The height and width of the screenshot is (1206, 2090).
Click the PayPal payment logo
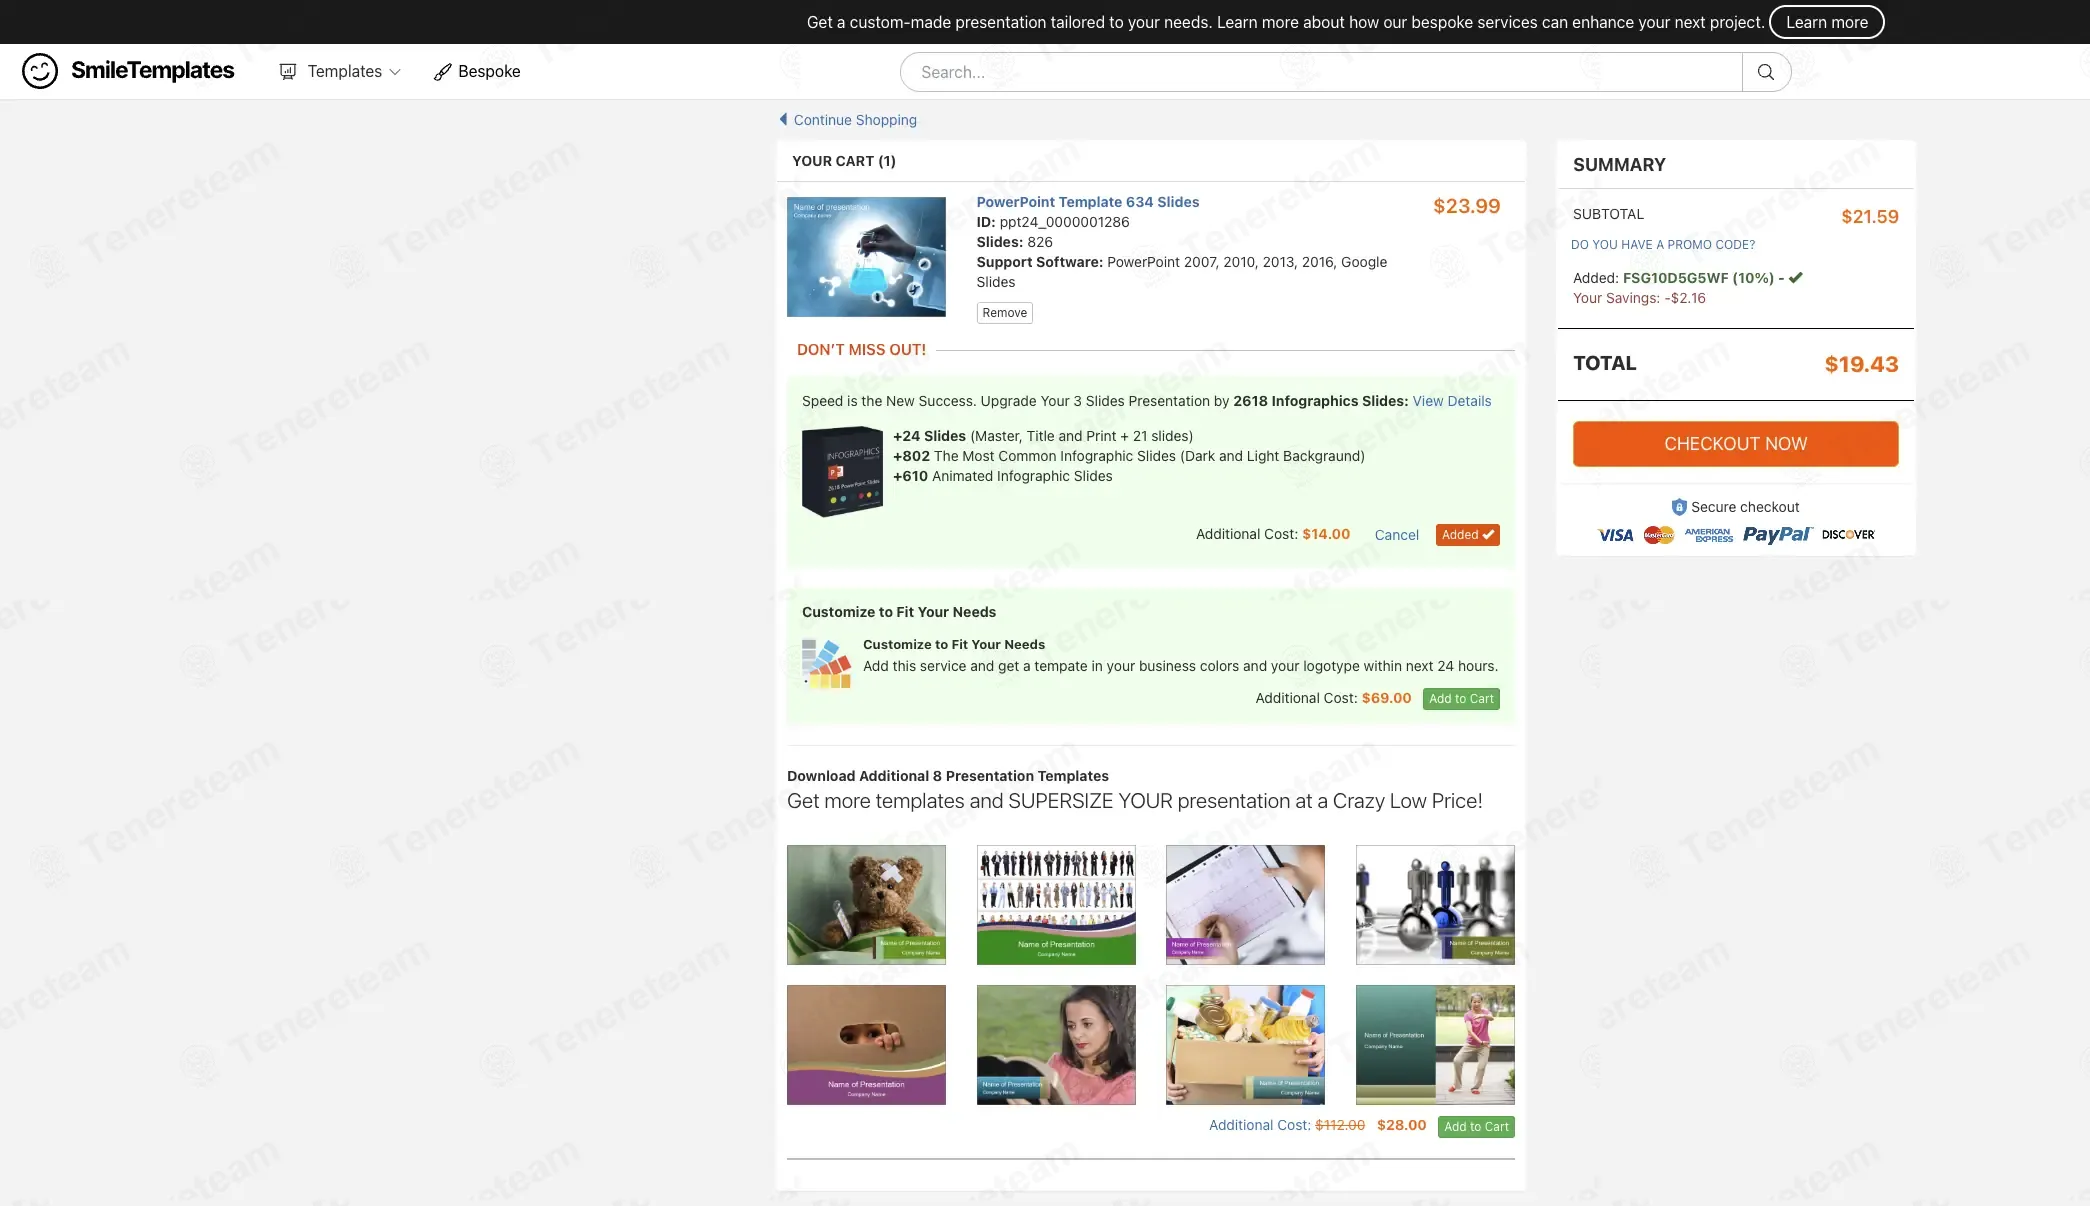point(1777,535)
